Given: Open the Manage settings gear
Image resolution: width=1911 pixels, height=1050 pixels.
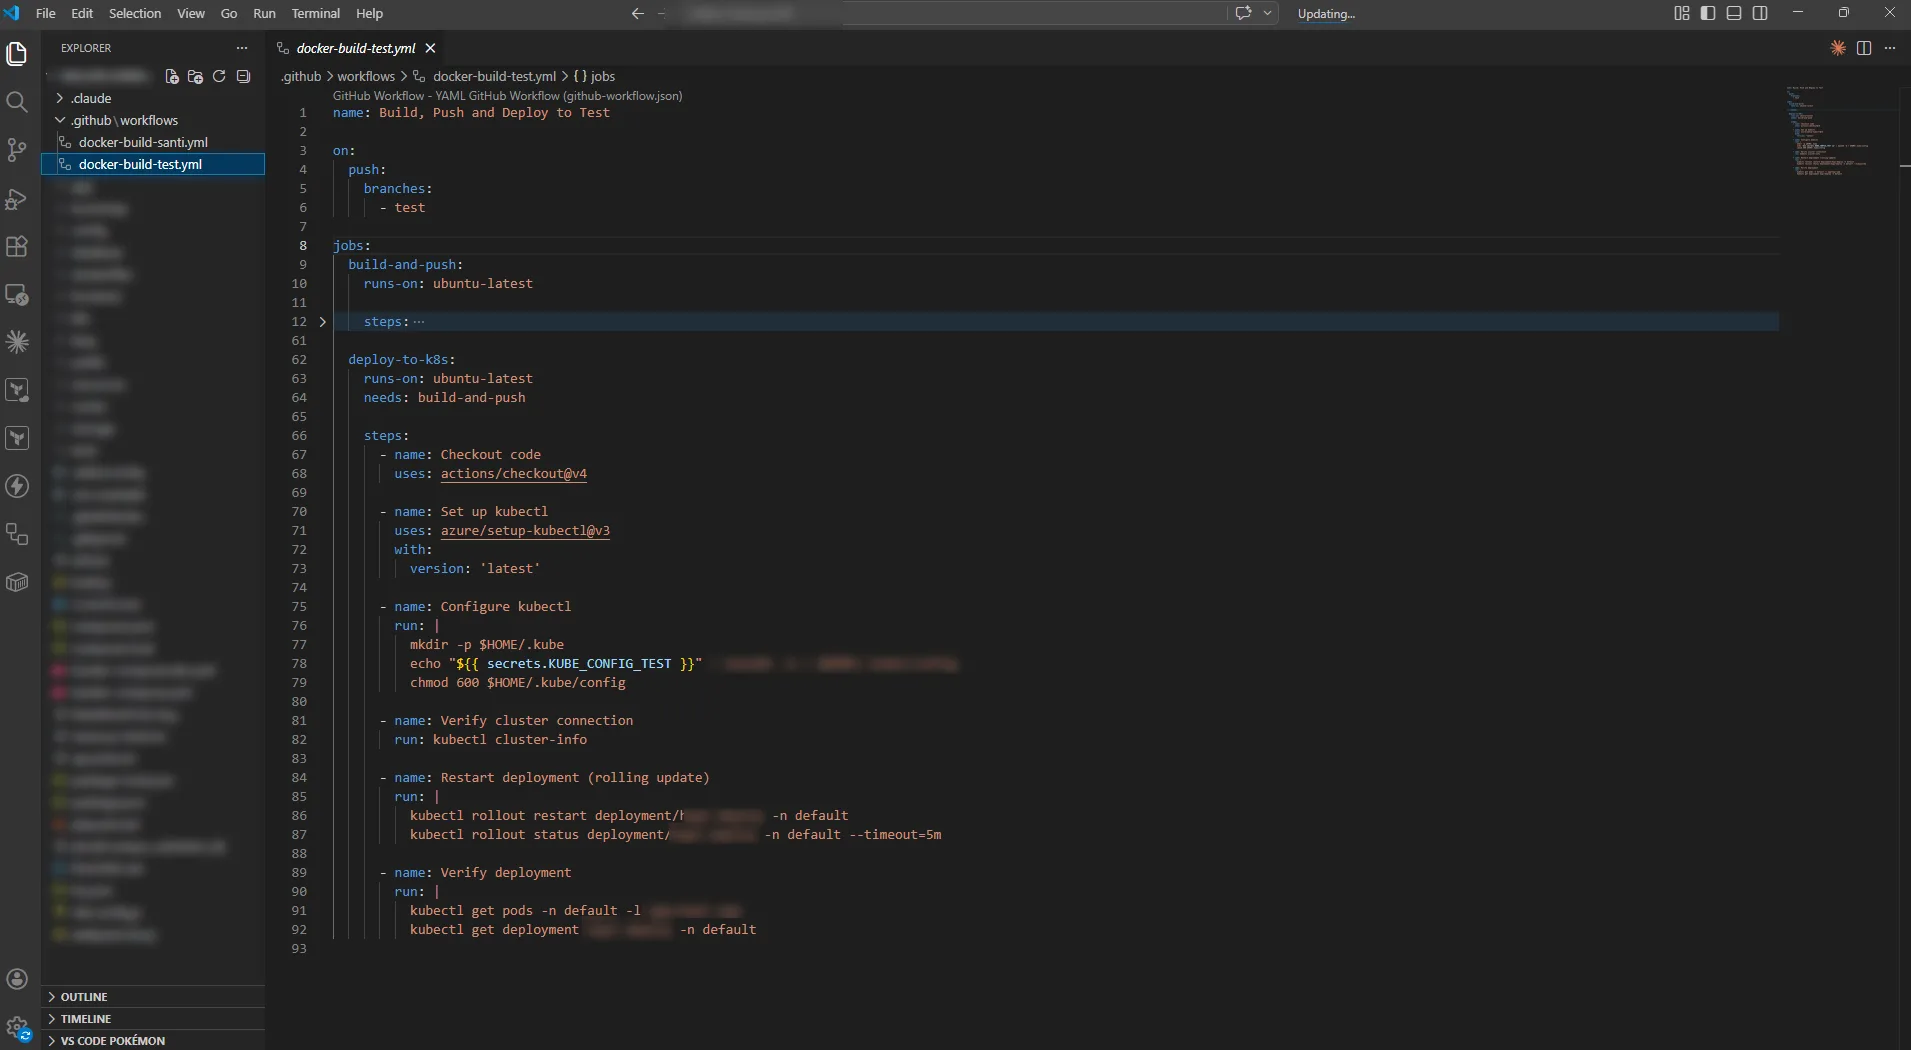Looking at the screenshot, I should (x=17, y=1027).
